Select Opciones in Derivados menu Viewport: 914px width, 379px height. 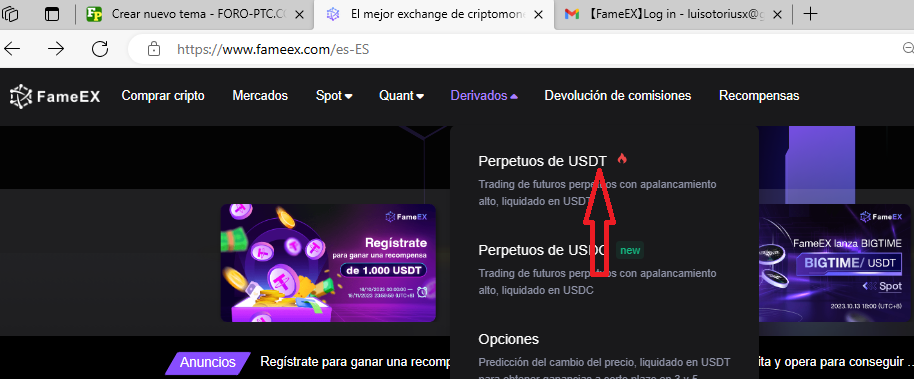(x=508, y=339)
